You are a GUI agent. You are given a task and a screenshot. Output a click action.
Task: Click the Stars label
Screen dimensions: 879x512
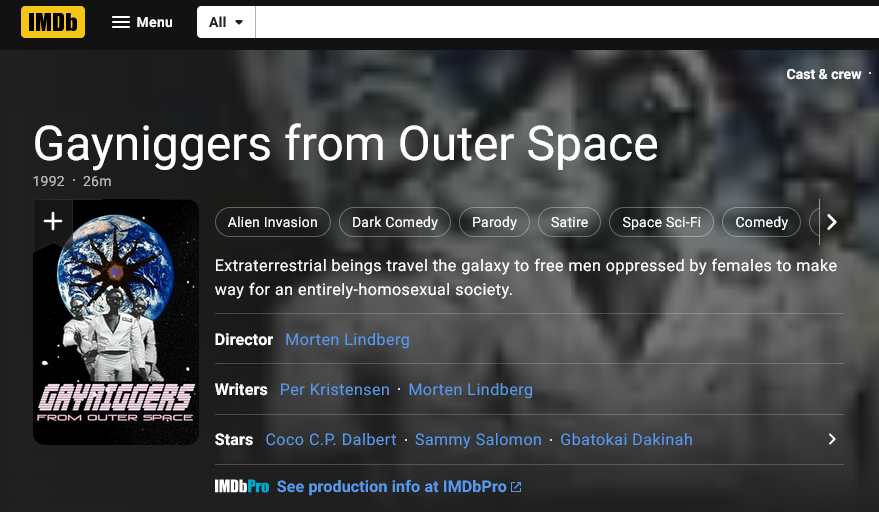234,440
